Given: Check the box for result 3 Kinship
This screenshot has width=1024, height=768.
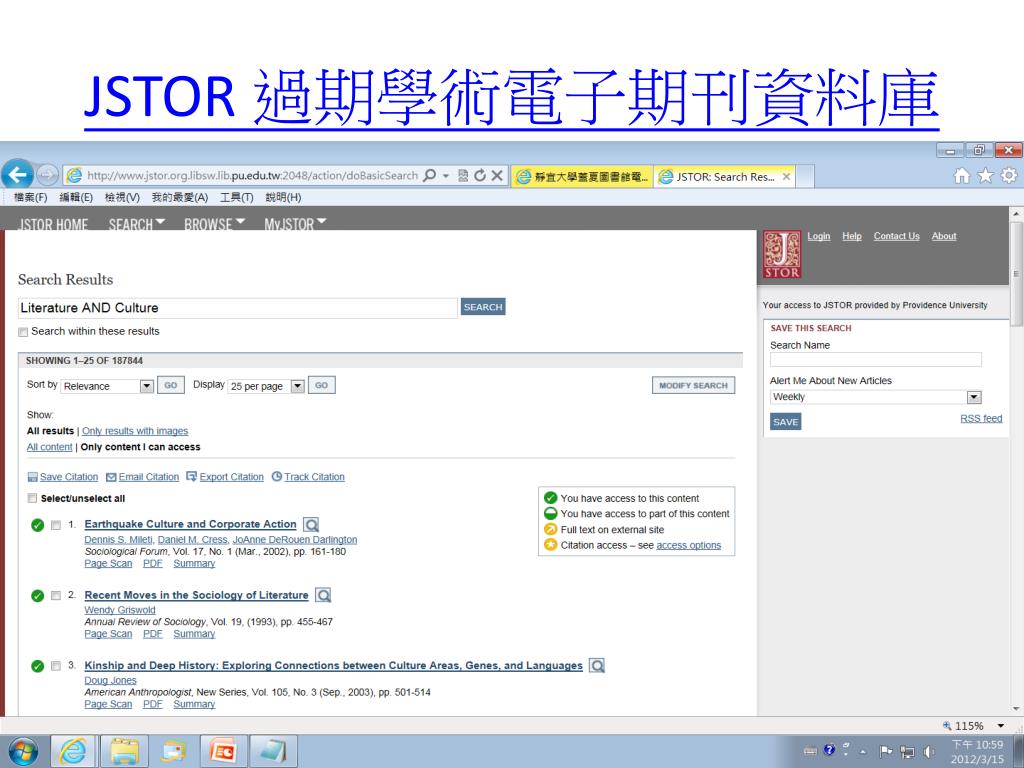Looking at the screenshot, I should (x=56, y=666).
